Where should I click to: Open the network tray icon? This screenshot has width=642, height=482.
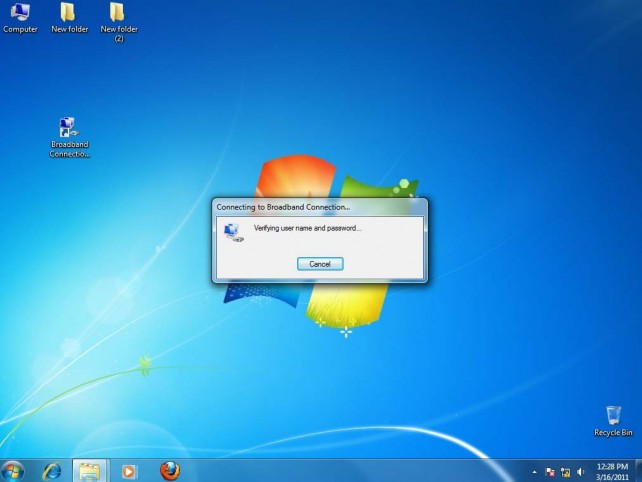(x=565, y=472)
